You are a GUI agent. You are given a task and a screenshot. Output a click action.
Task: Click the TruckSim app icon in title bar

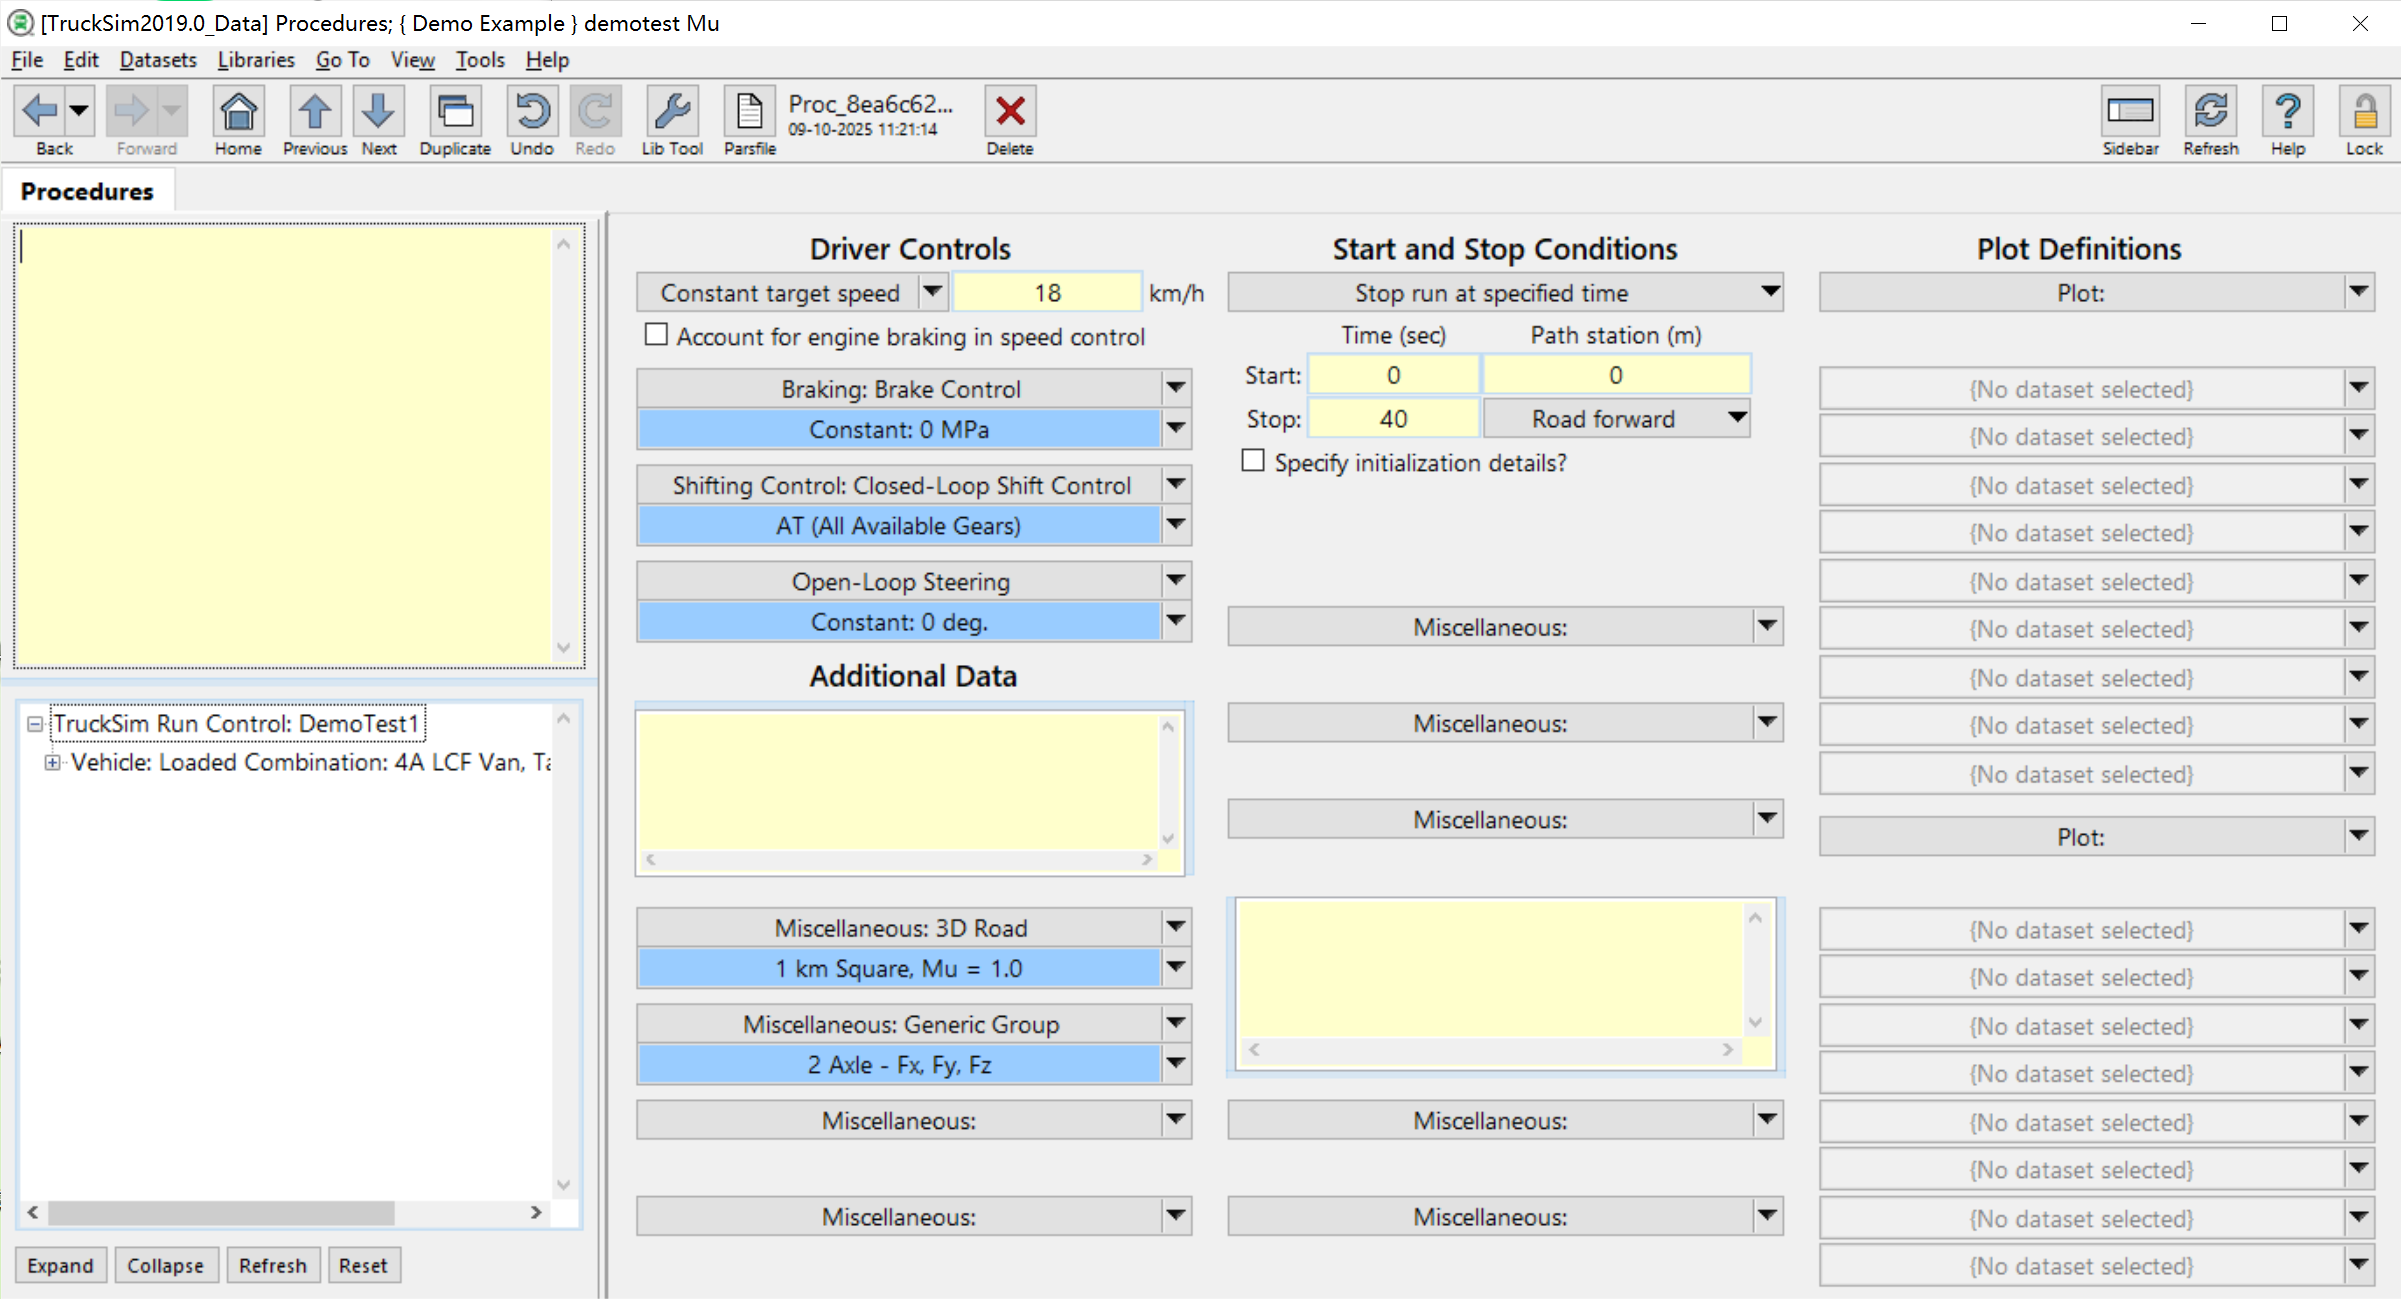(x=19, y=22)
